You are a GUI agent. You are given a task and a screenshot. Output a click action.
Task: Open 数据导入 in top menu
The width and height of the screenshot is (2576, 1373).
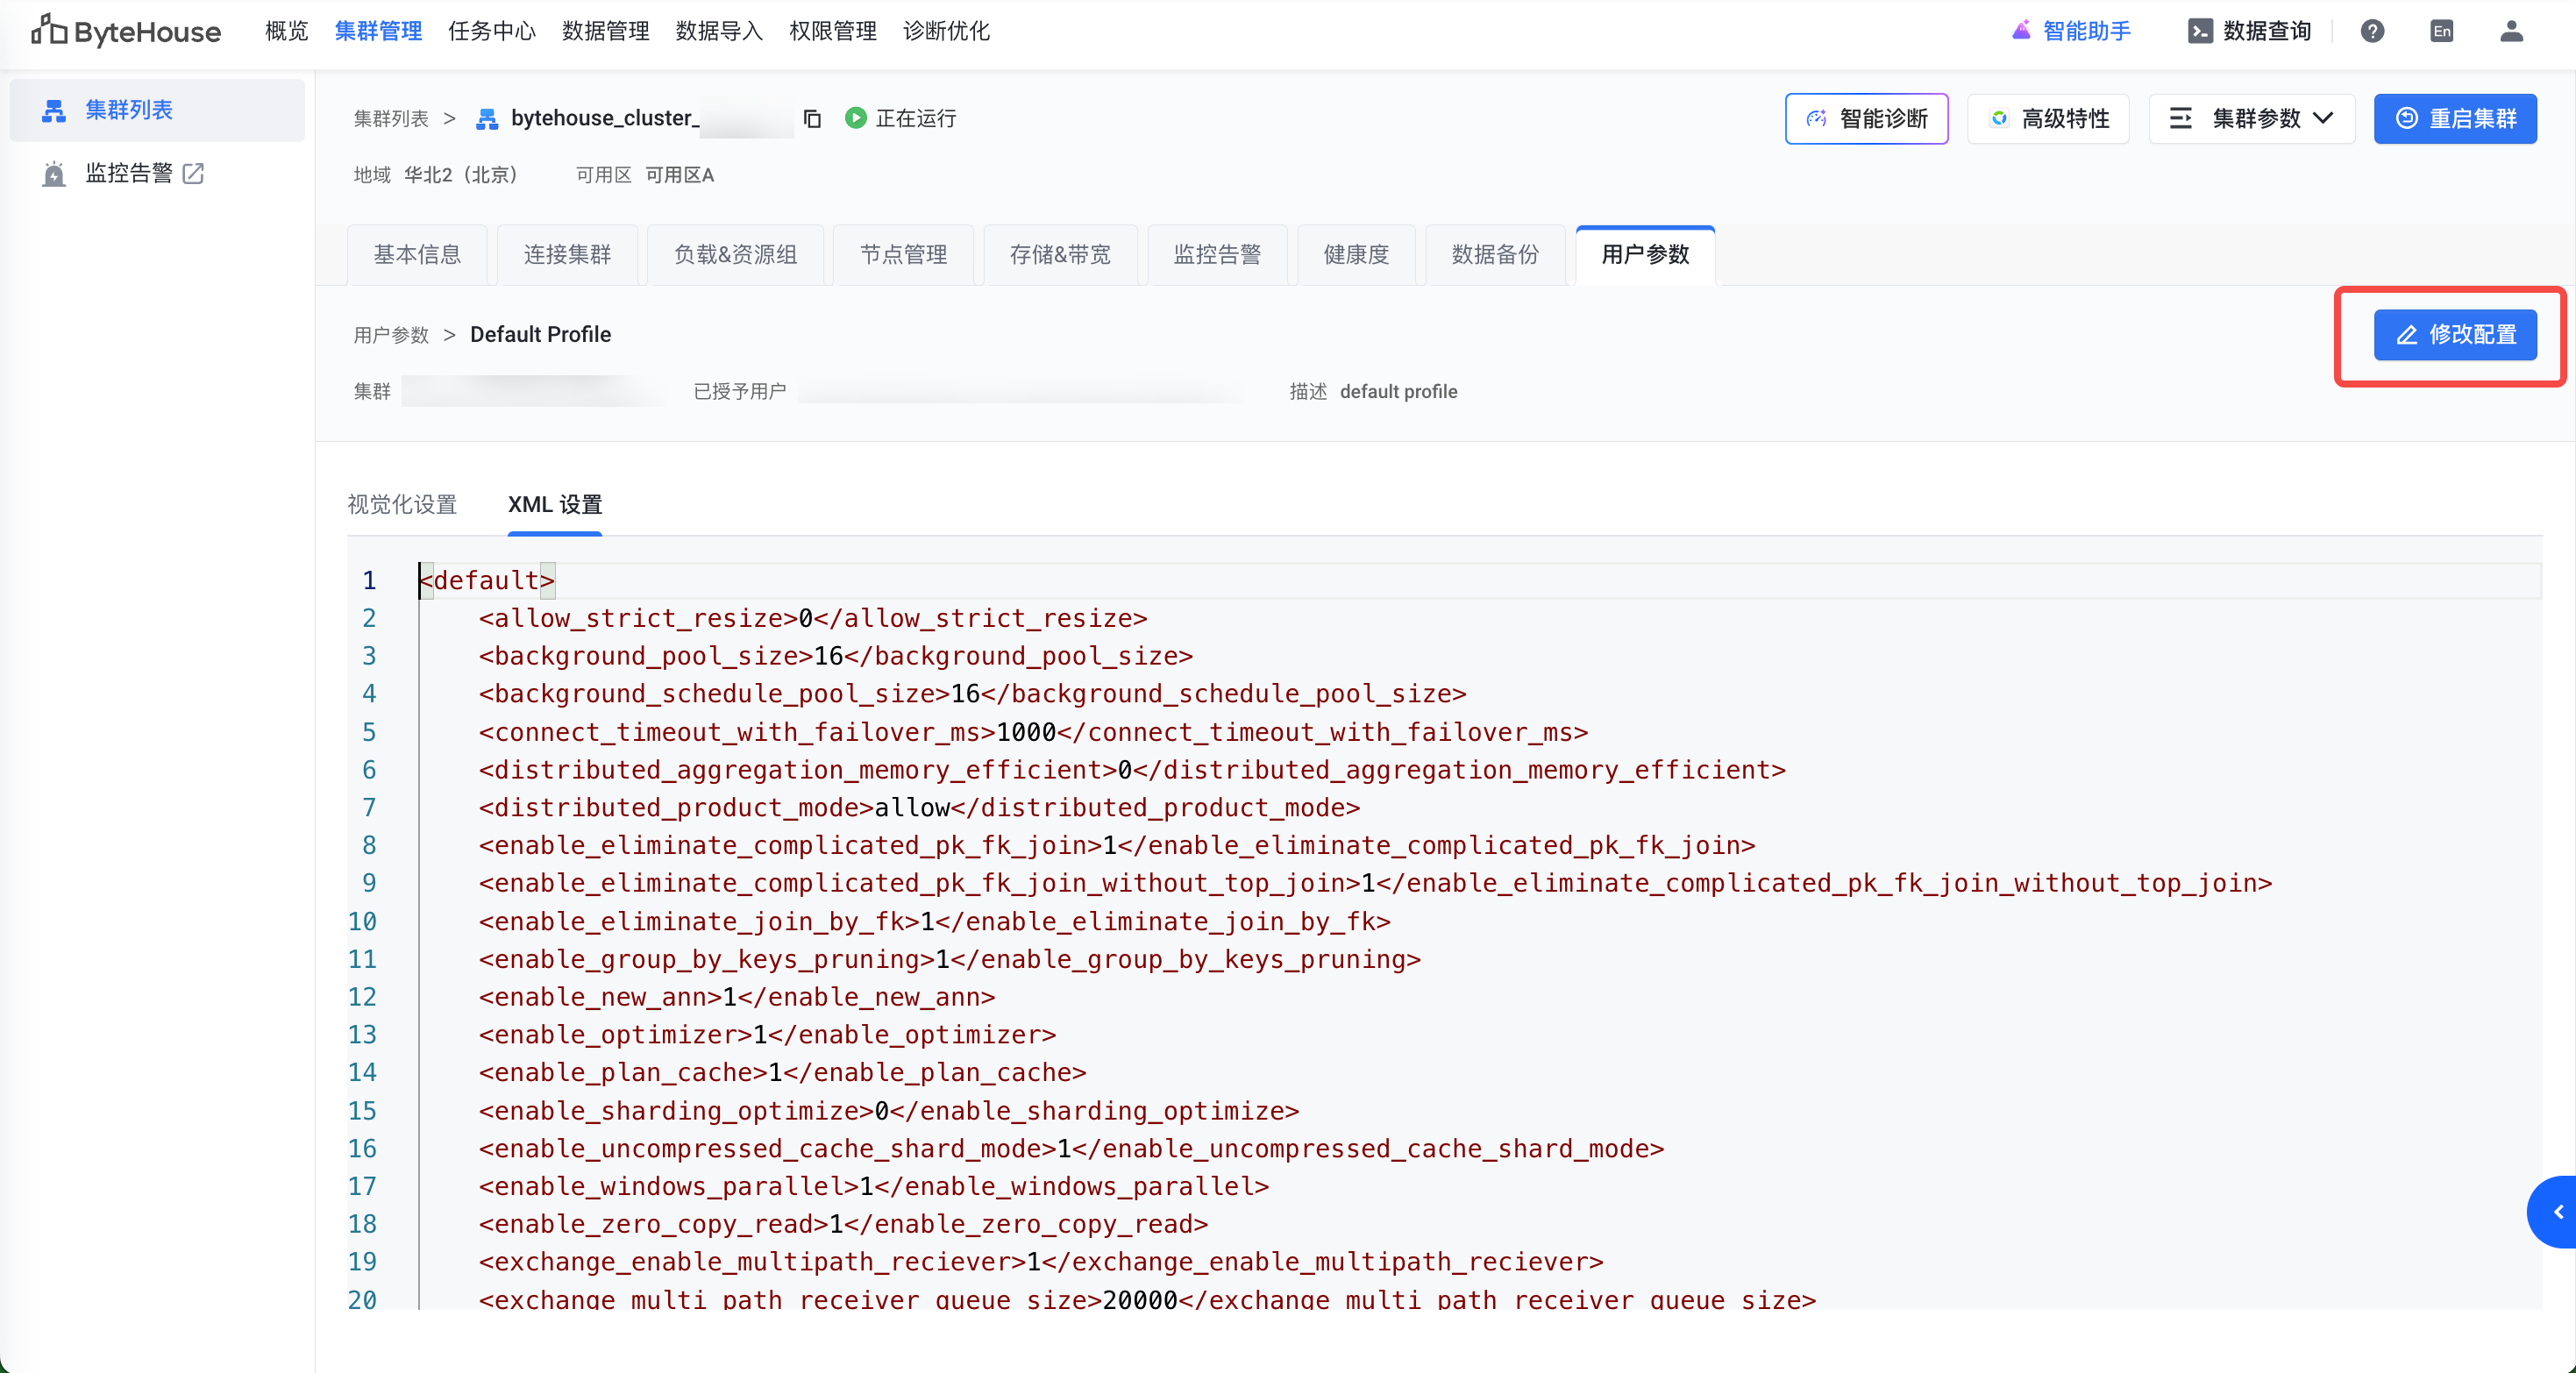pyautogui.click(x=718, y=31)
